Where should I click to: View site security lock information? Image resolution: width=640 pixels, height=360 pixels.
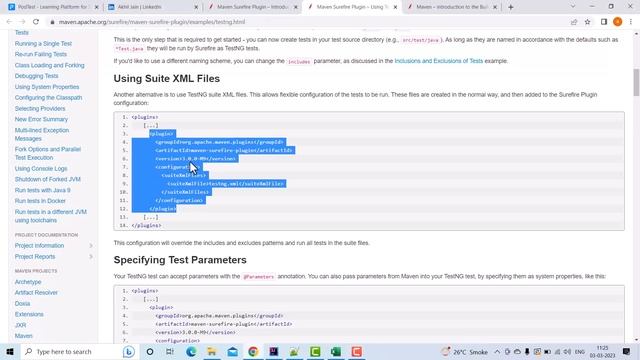(52, 22)
